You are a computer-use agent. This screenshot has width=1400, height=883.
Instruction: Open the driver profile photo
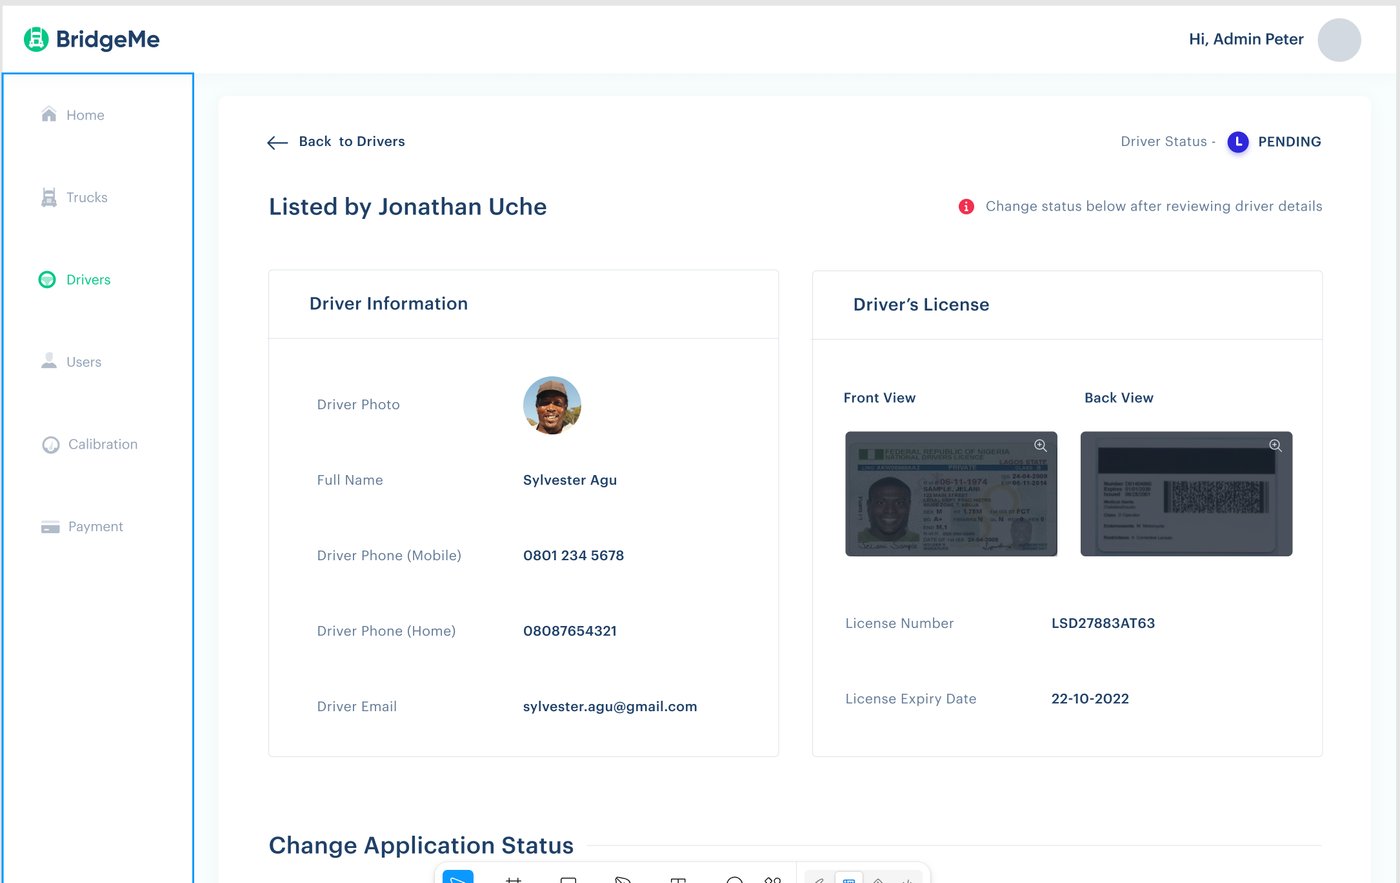coord(552,405)
